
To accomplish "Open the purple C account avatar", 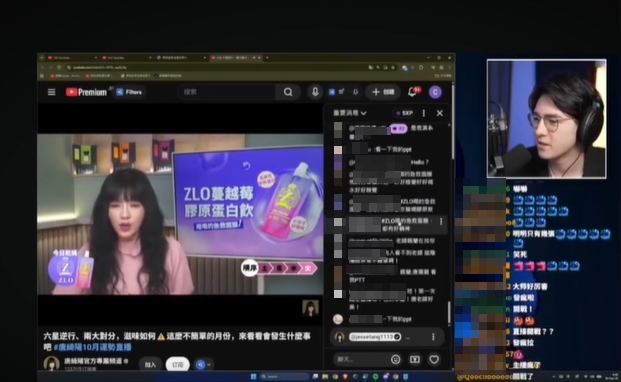I will pos(435,92).
